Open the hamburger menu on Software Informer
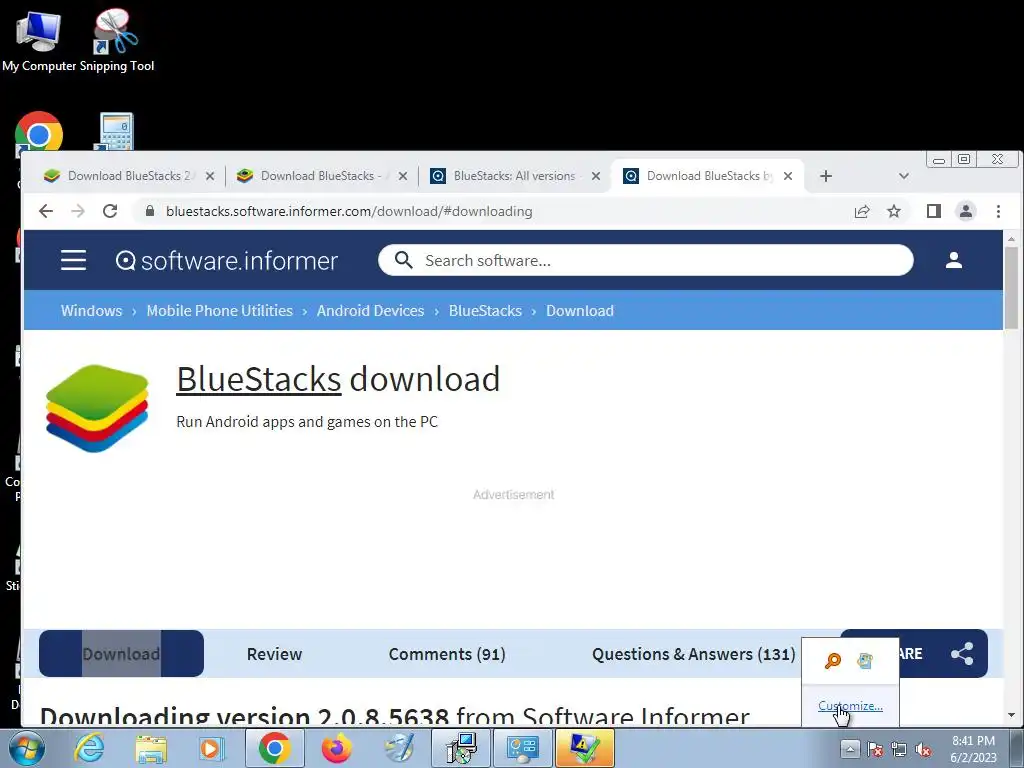Screen dimensions: 1024x768 coord(73,260)
